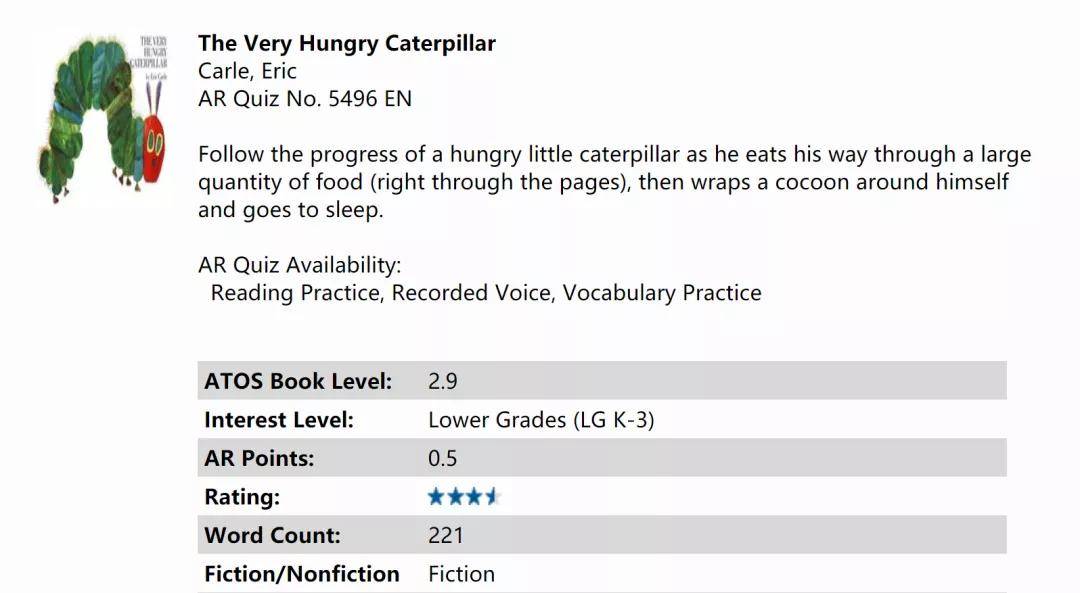1080x593 pixels.
Task: Click the ATOS Book Level label
Action: (x=298, y=381)
